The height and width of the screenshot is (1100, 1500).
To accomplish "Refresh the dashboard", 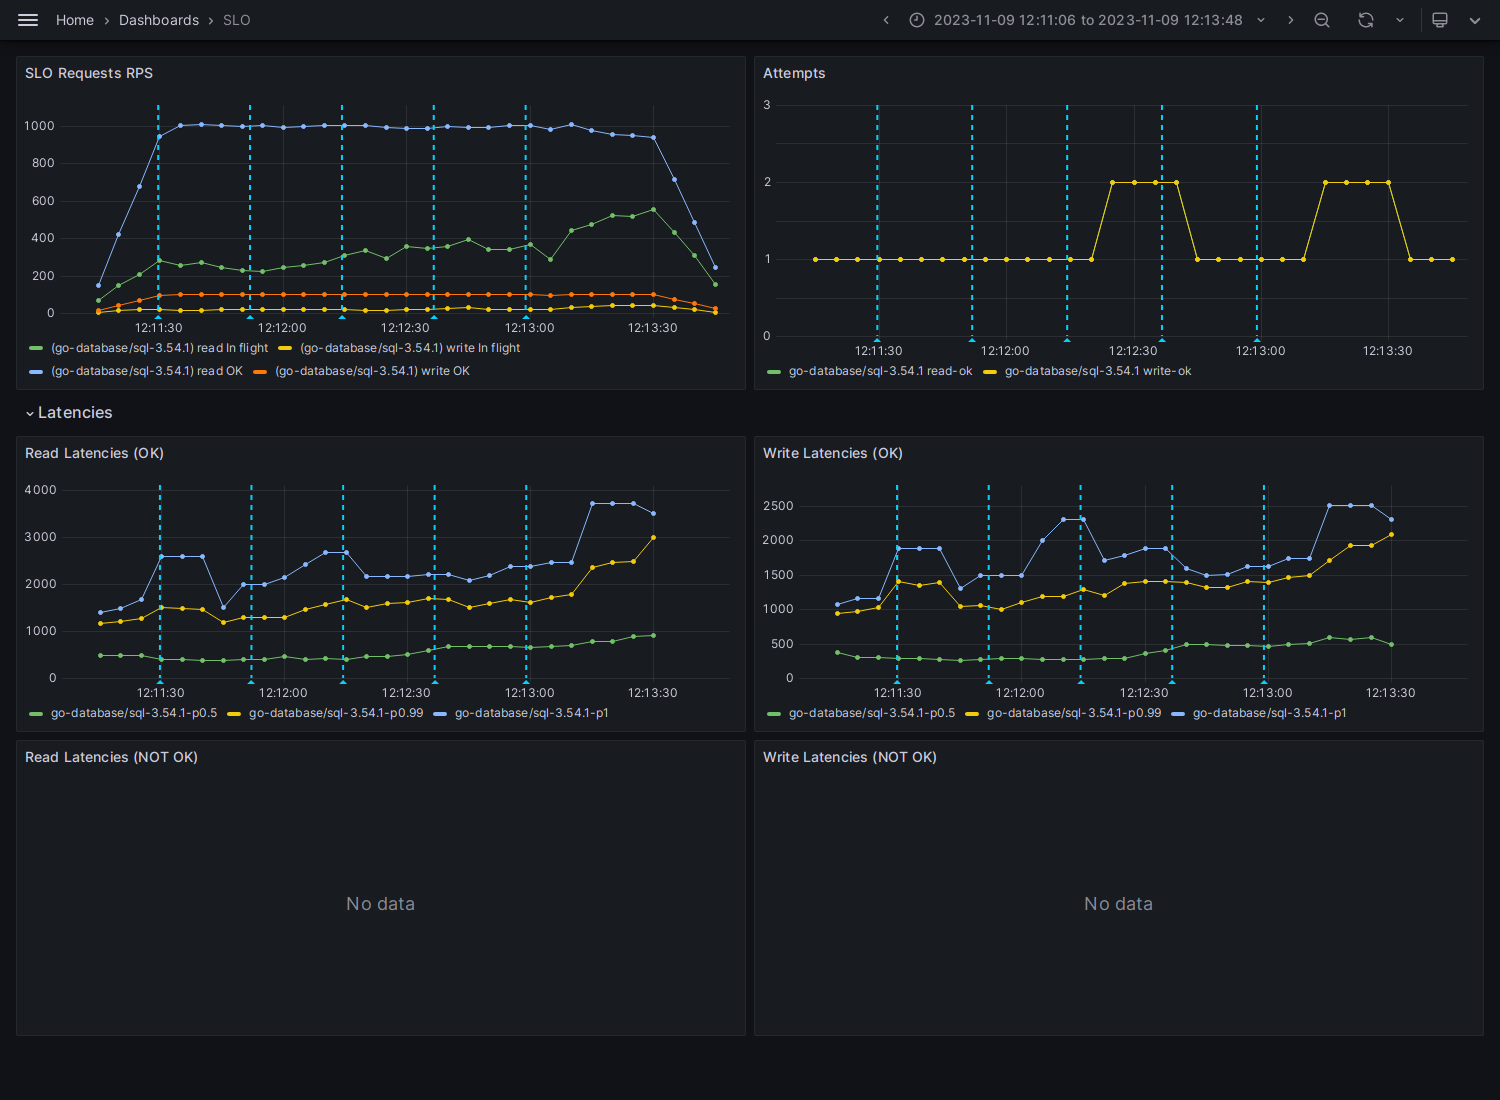I will point(1366,20).
